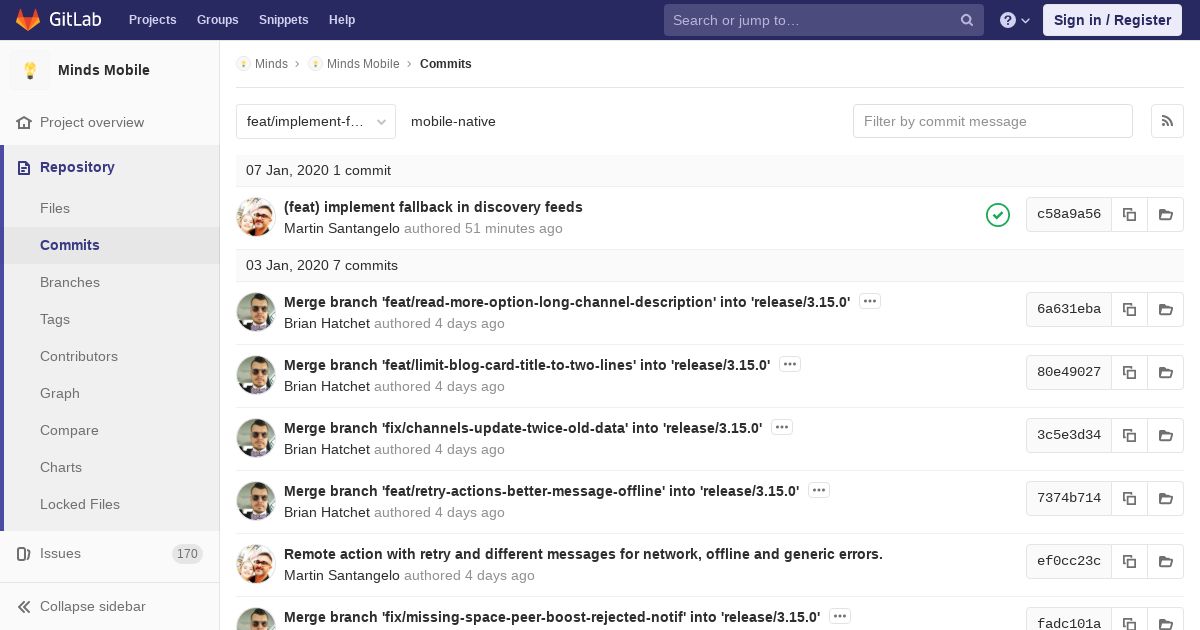This screenshot has height=630, width=1200.
Task: Click the Project overview home icon
Action: [x=24, y=122]
